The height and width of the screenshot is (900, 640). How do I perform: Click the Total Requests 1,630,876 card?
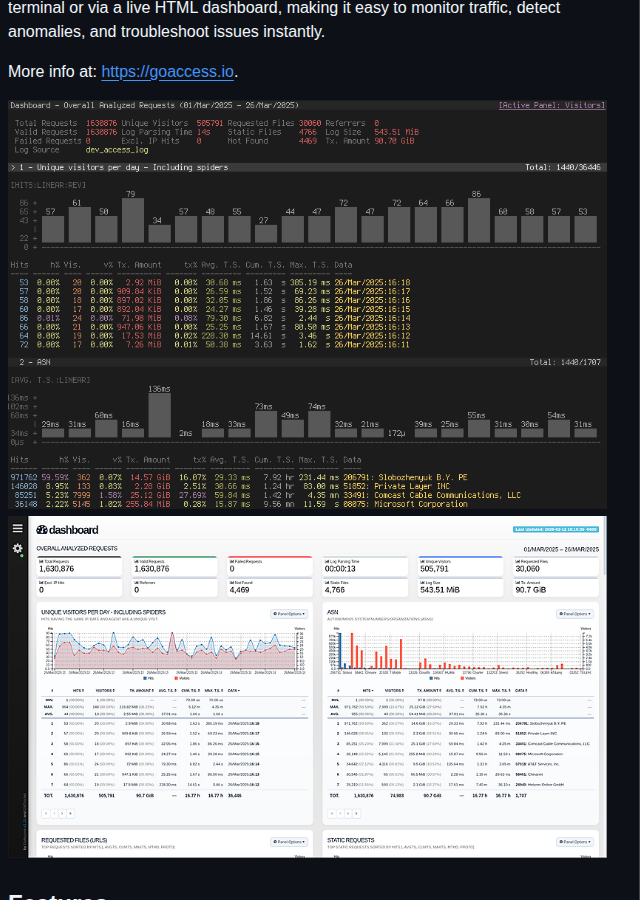pyautogui.click(x=79, y=566)
